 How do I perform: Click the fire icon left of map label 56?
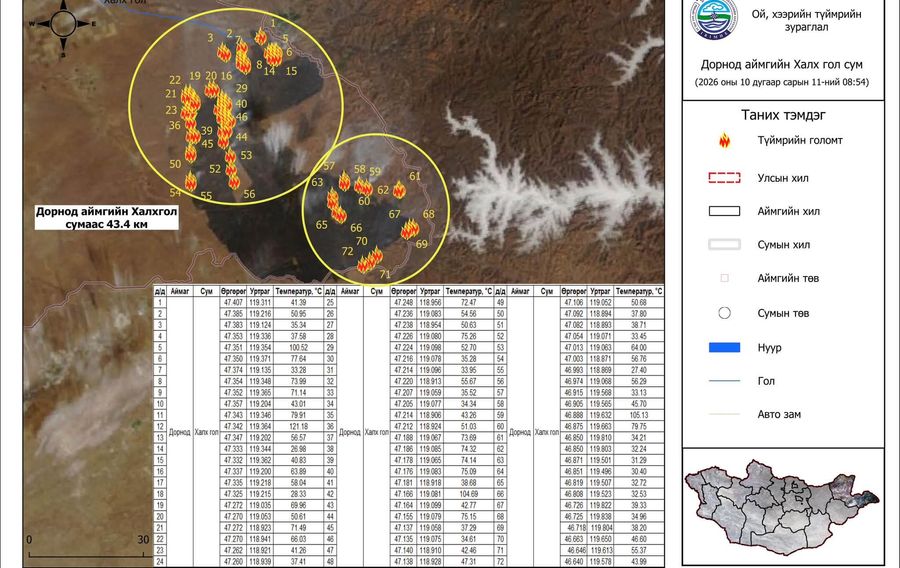[x=234, y=181]
